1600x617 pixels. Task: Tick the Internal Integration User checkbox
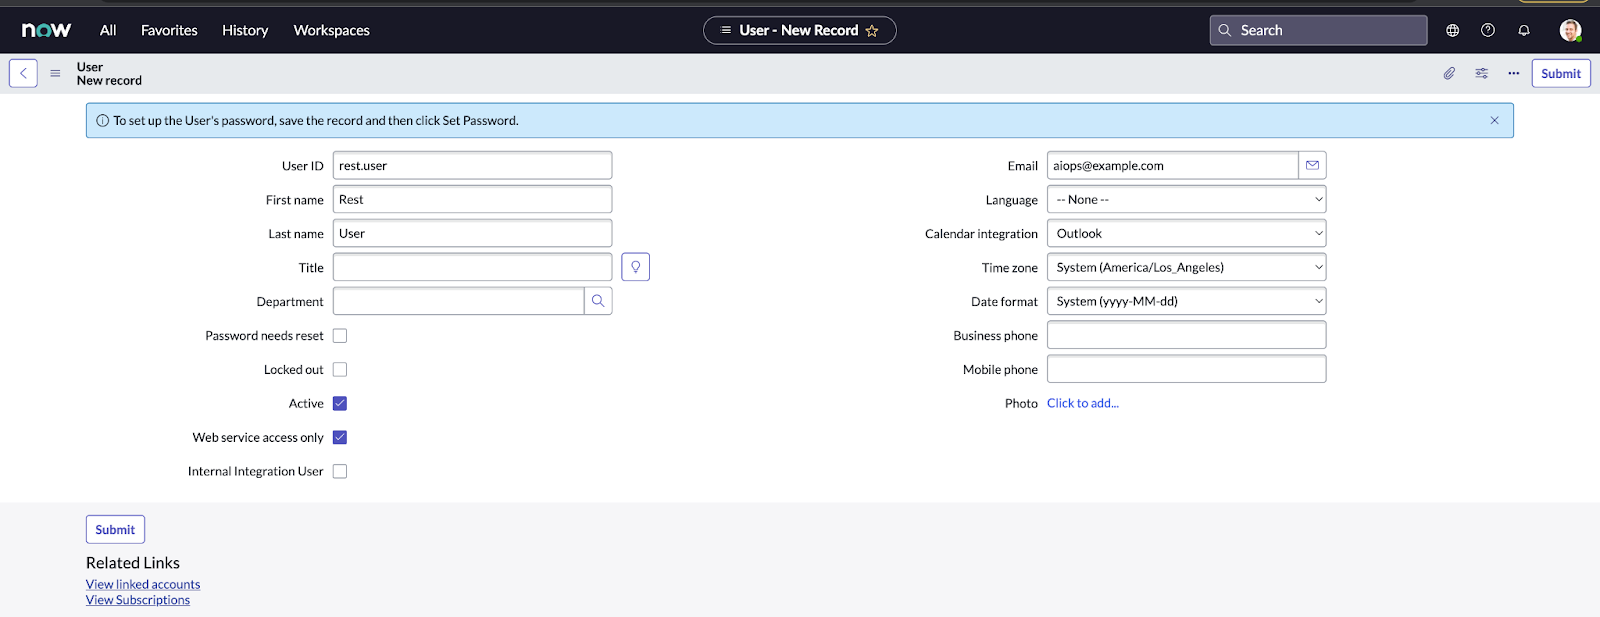[x=340, y=471]
